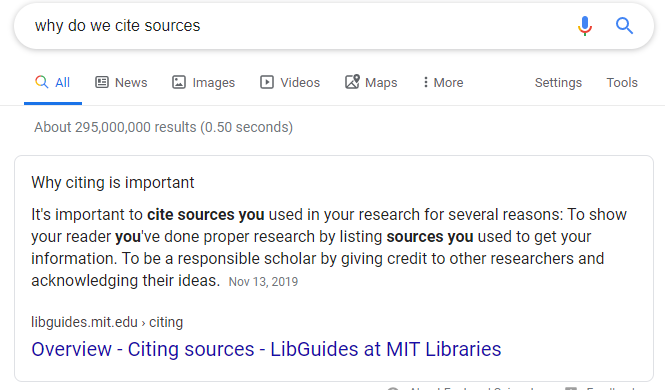Open the Images tab label
Screen dimensions: 665x390
pos(214,83)
